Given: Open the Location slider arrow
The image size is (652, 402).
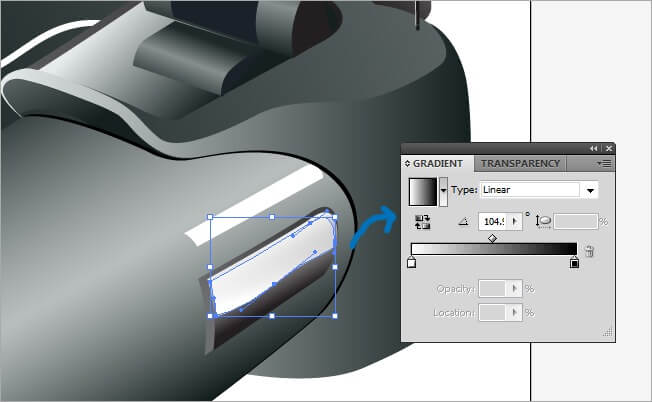Looking at the screenshot, I should click(x=515, y=313).
